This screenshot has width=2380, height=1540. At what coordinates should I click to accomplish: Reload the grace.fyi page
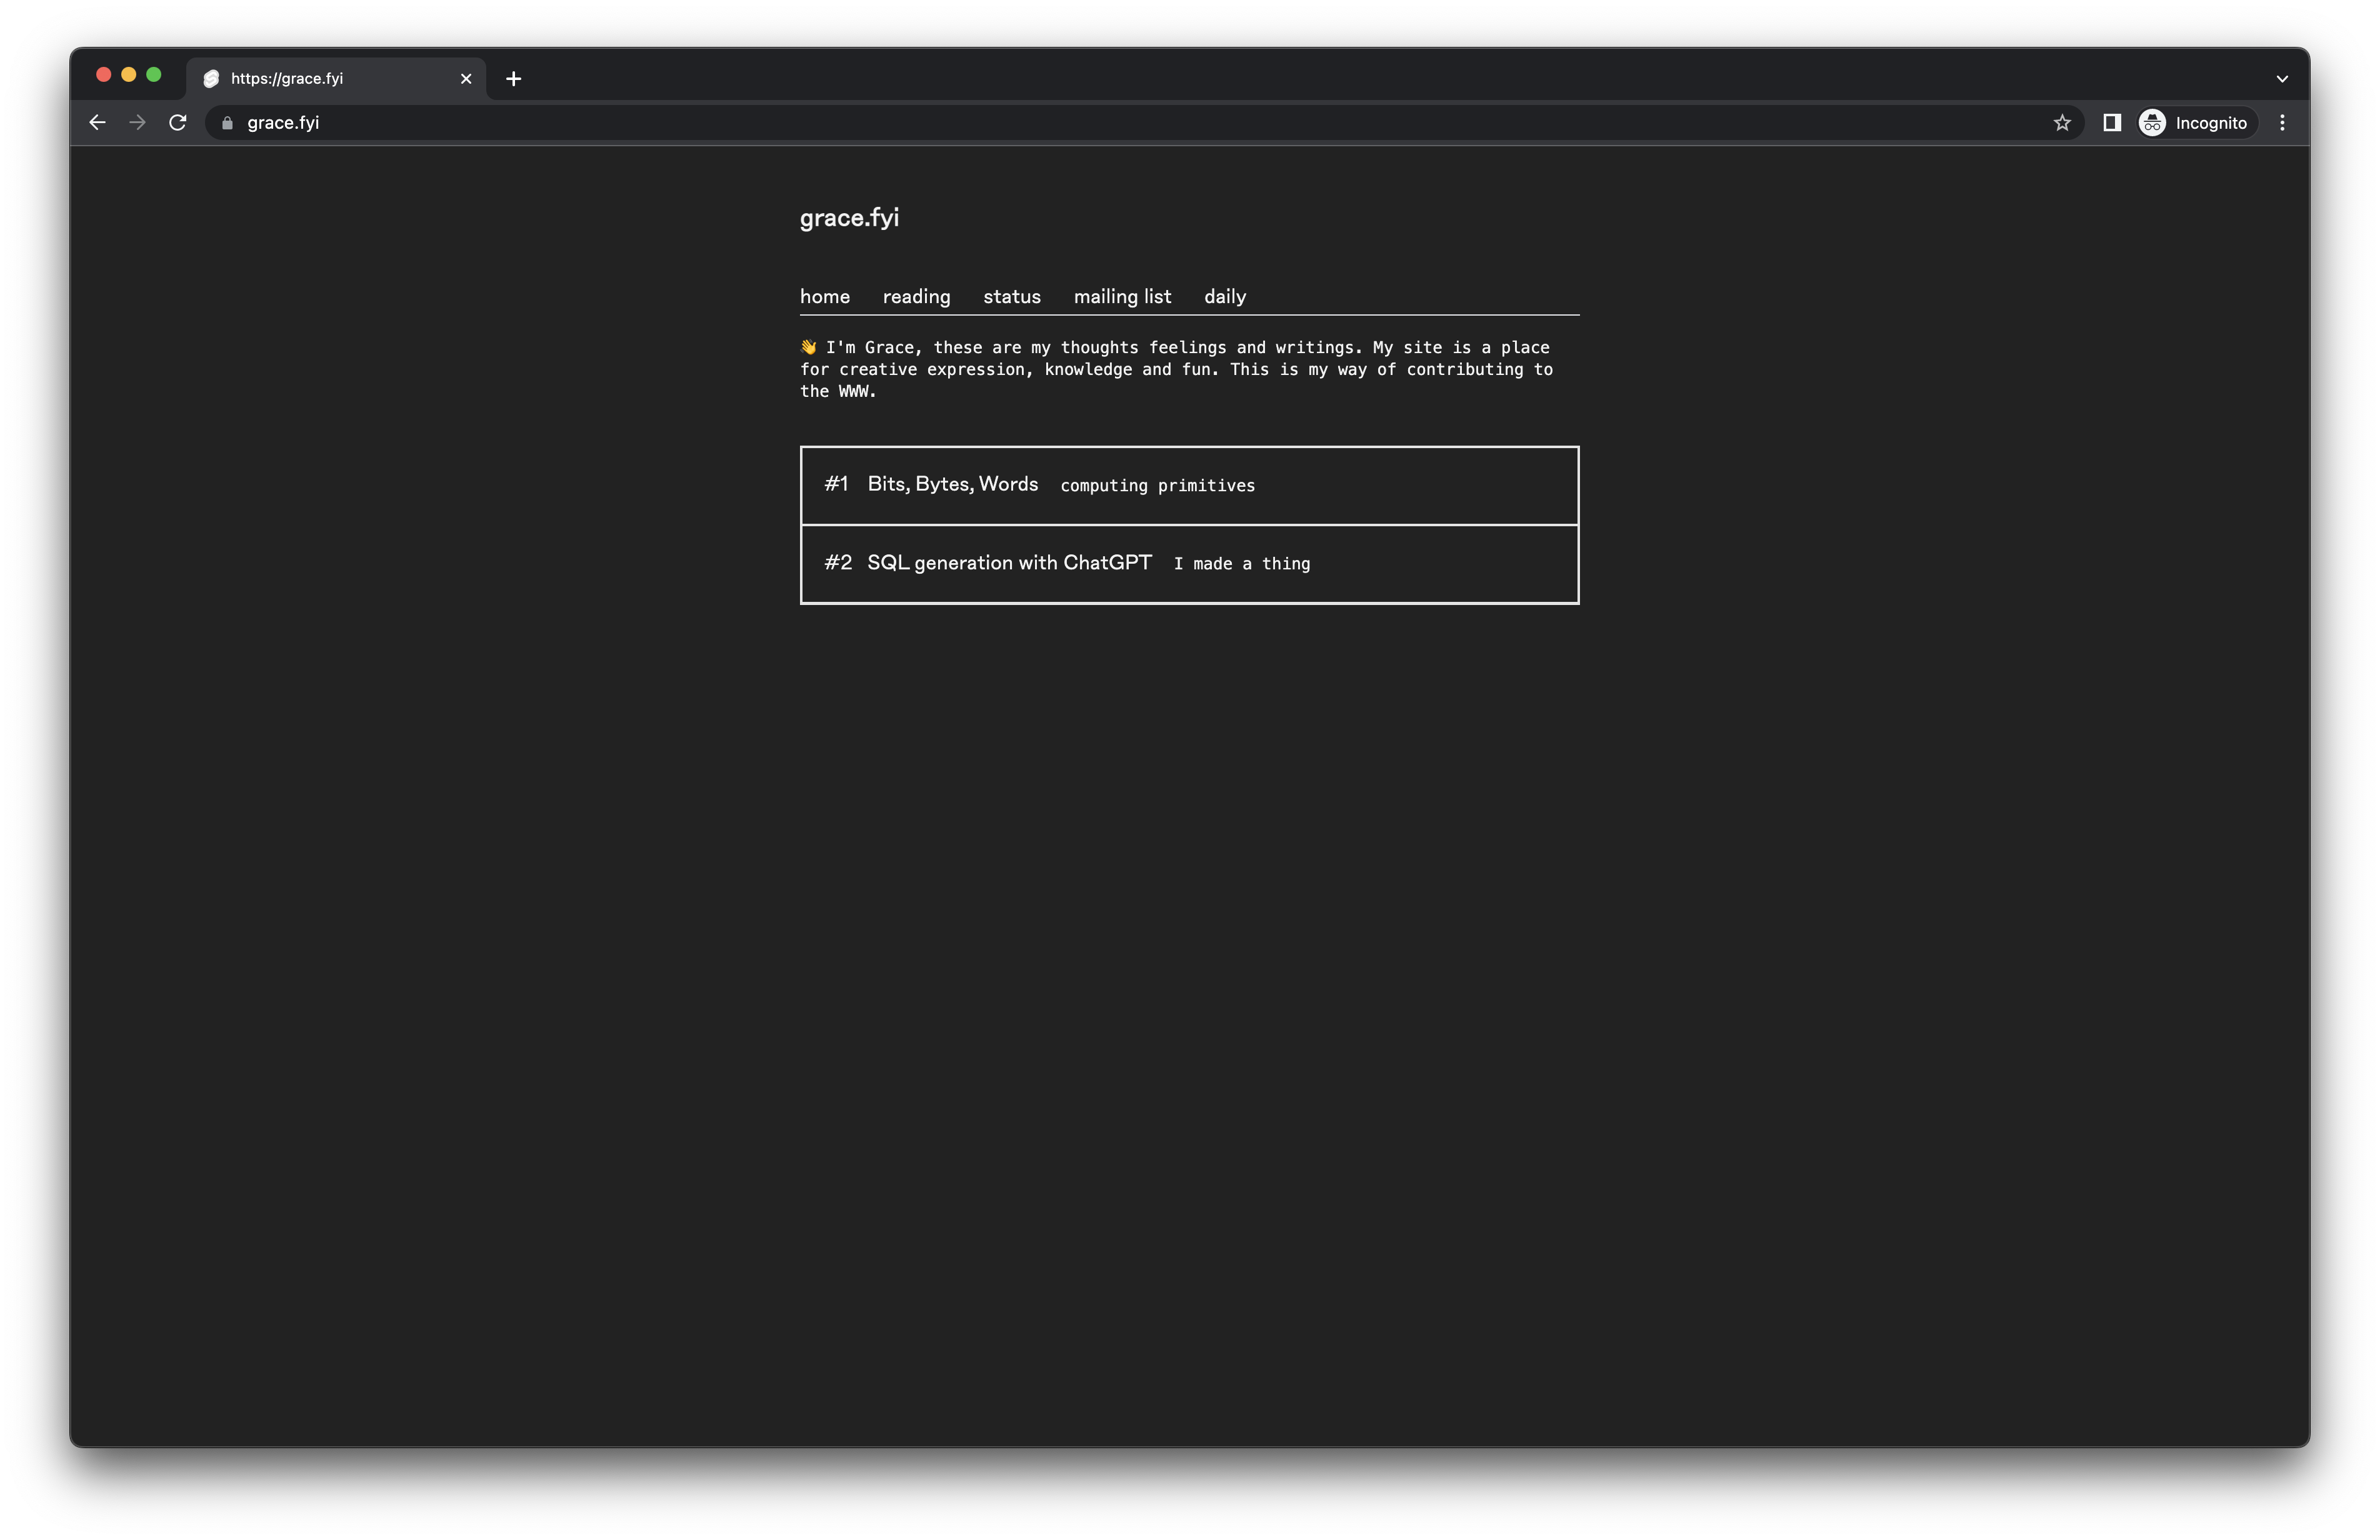[x=178, y=123]
